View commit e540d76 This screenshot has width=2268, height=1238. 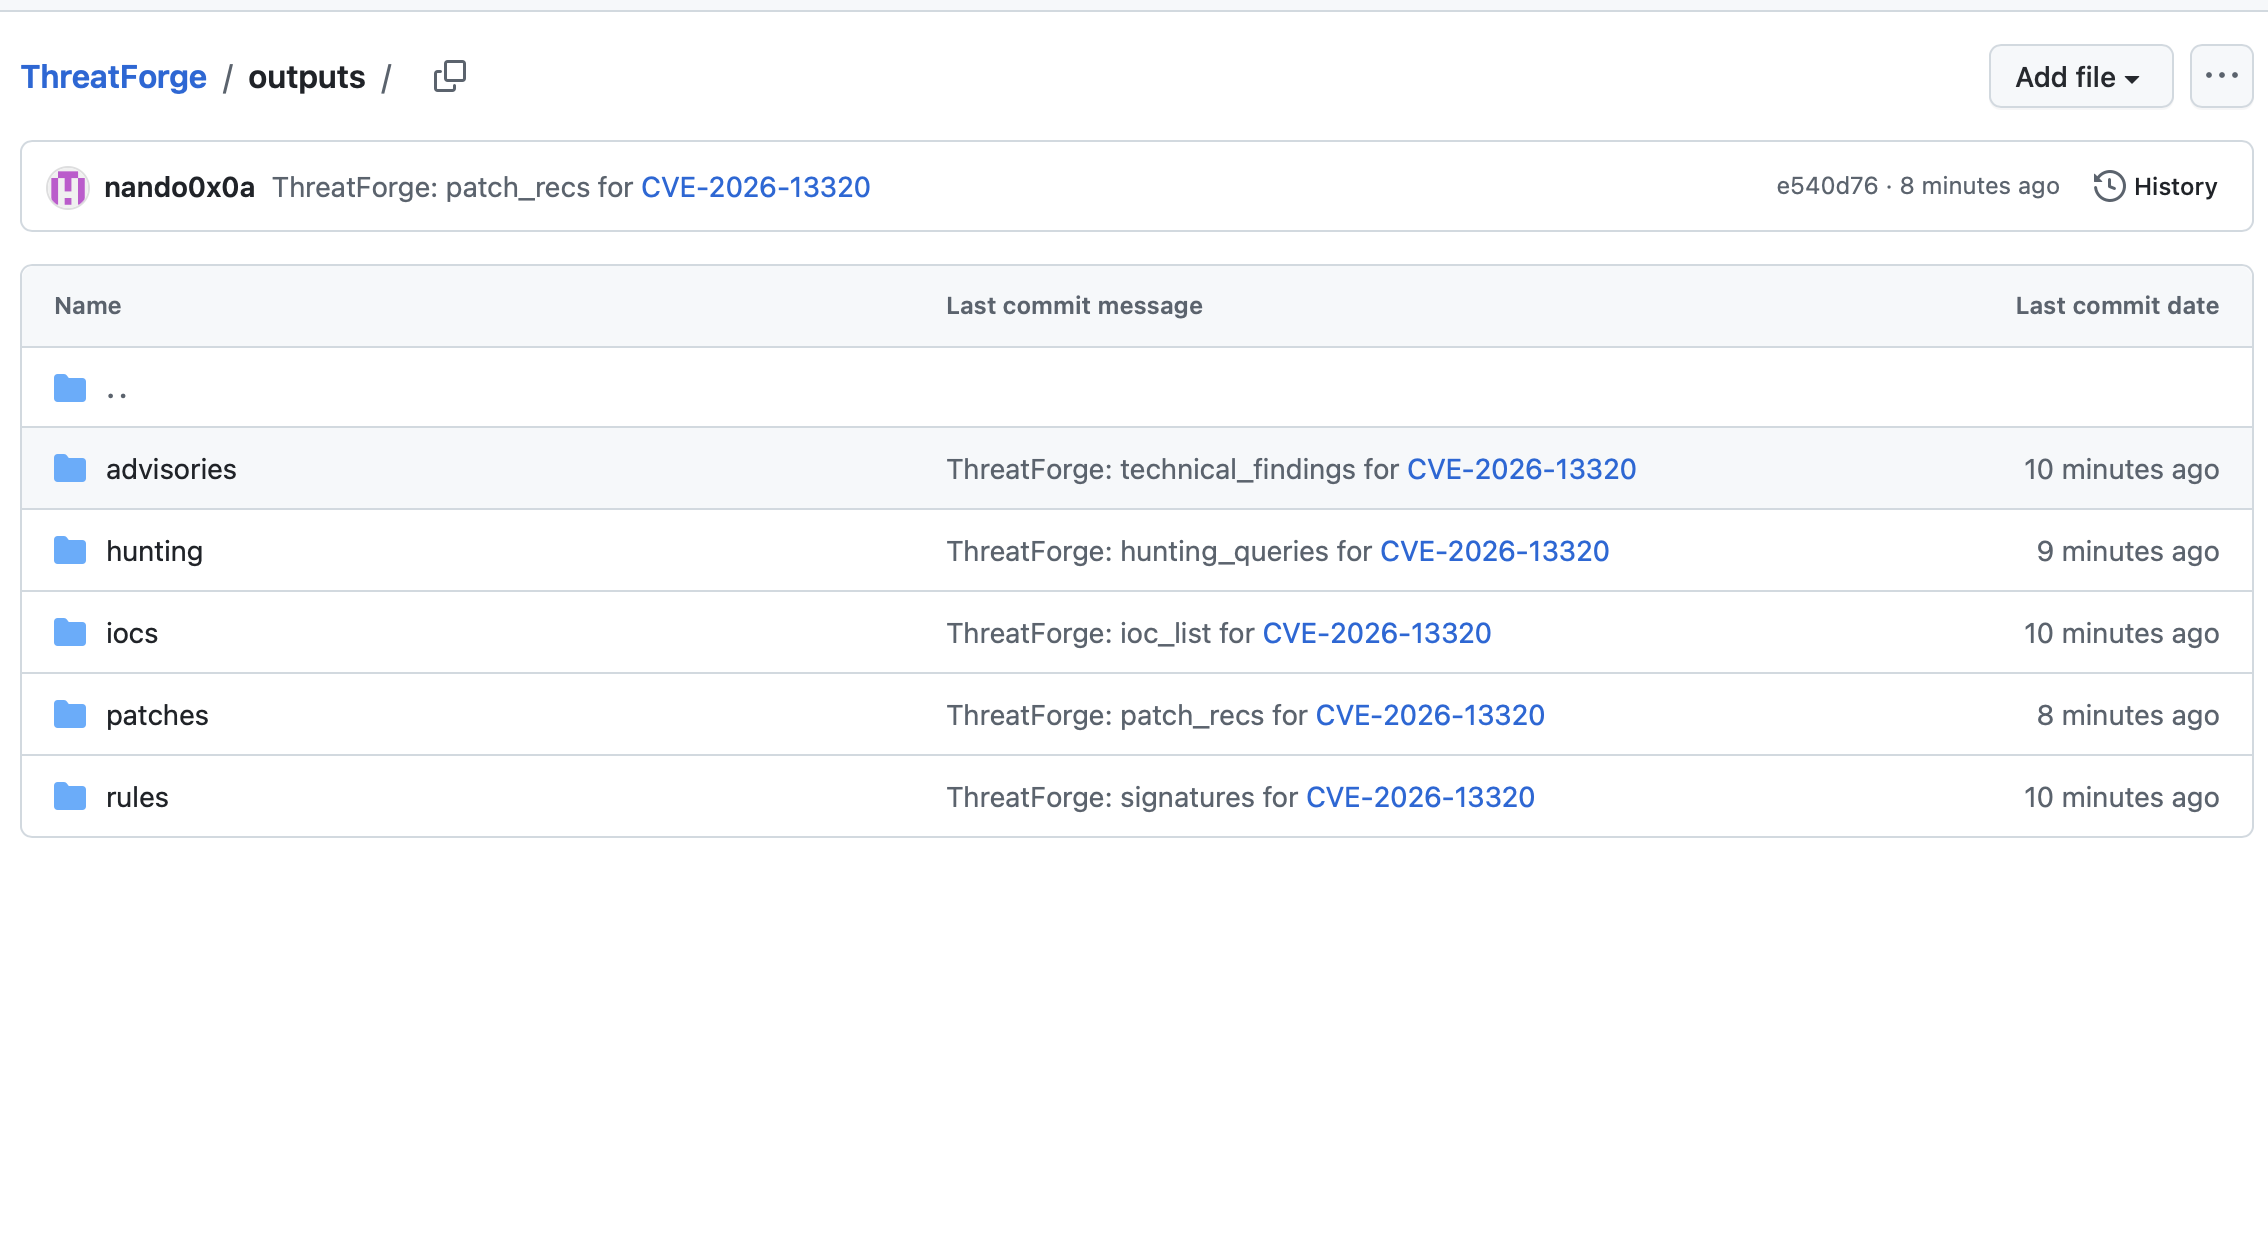(x=1827, y=186)
